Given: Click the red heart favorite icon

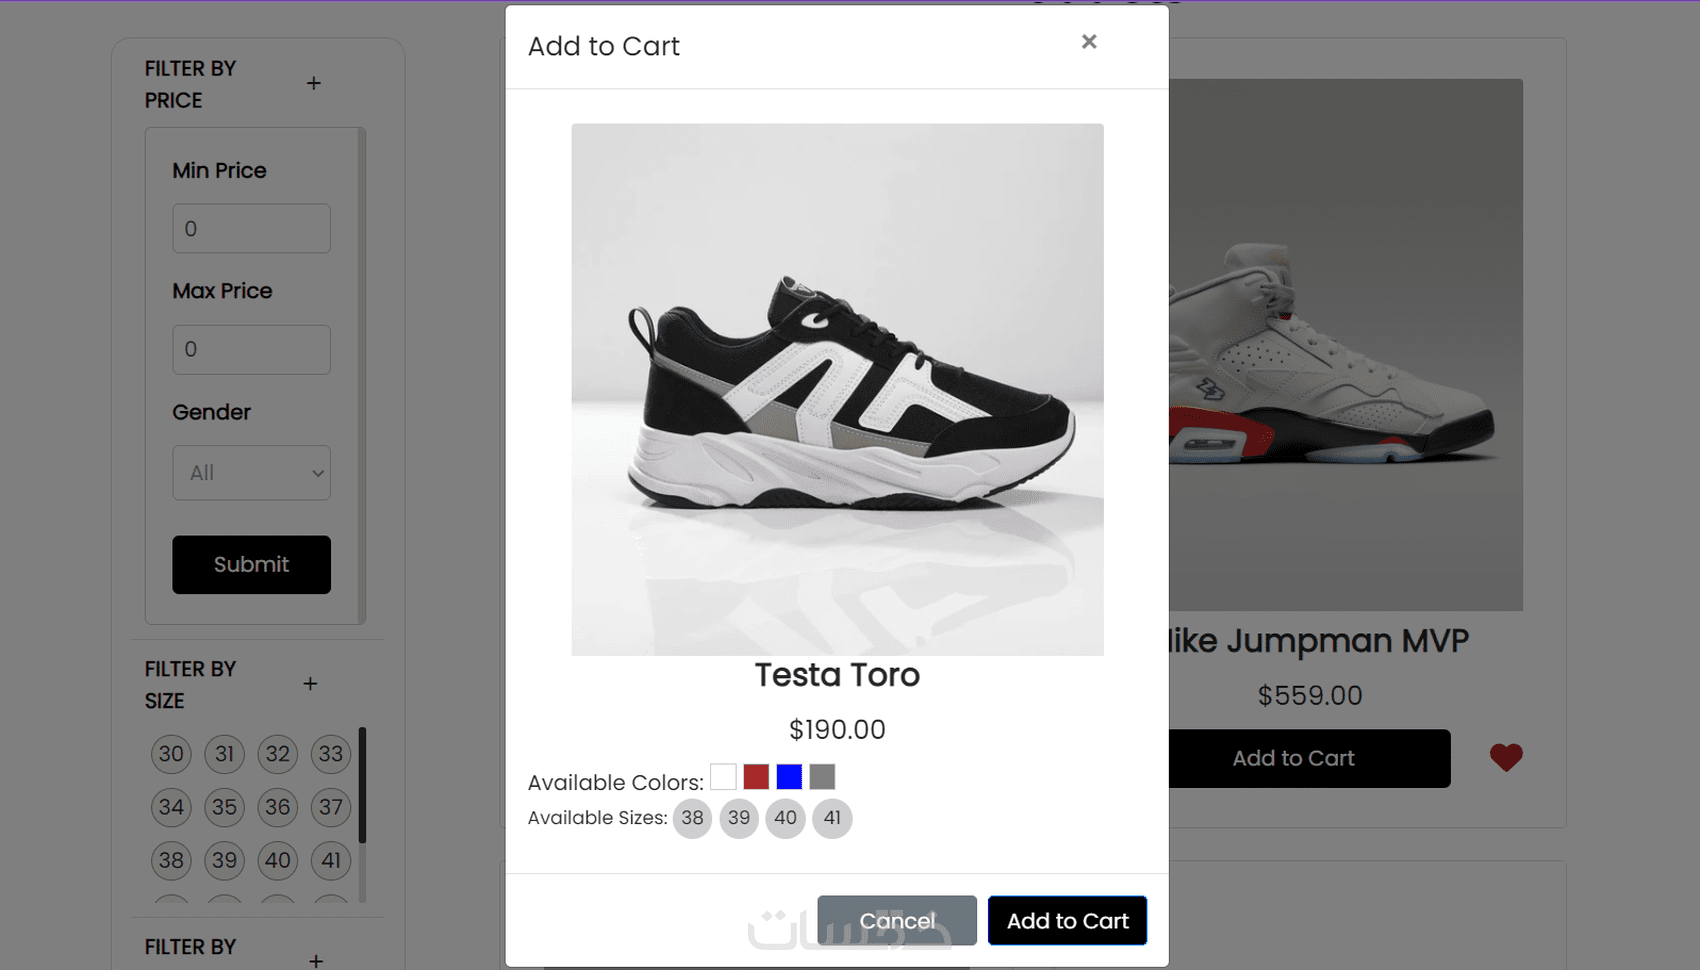Looking at the screenshot, I should click(x=1505, y=758).
